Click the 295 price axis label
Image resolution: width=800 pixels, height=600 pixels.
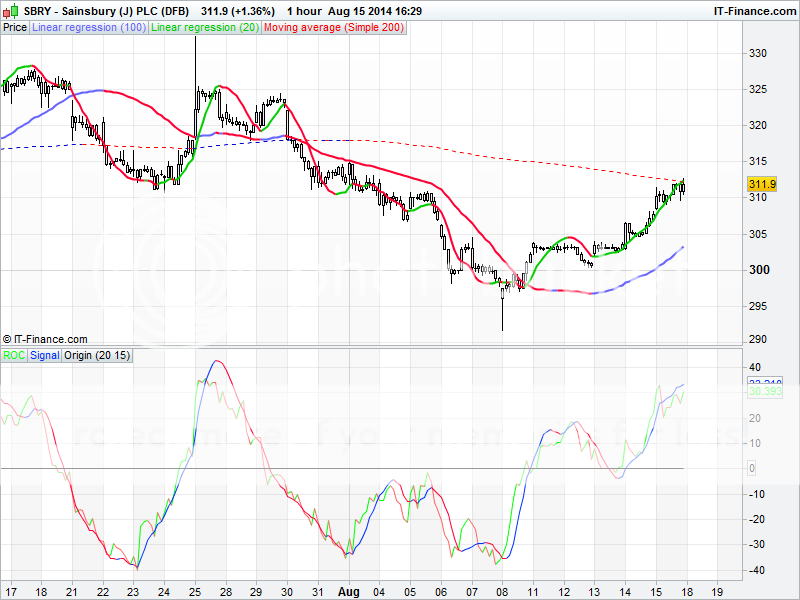(x=758, y=307)
